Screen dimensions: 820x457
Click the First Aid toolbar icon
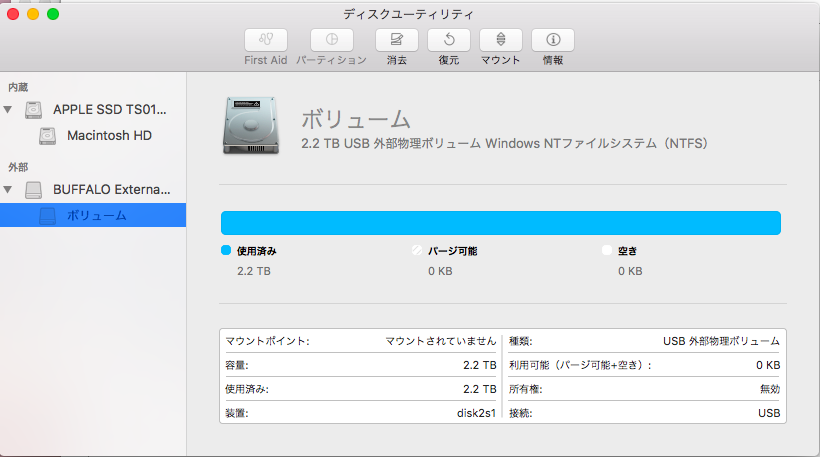(266, 40)
